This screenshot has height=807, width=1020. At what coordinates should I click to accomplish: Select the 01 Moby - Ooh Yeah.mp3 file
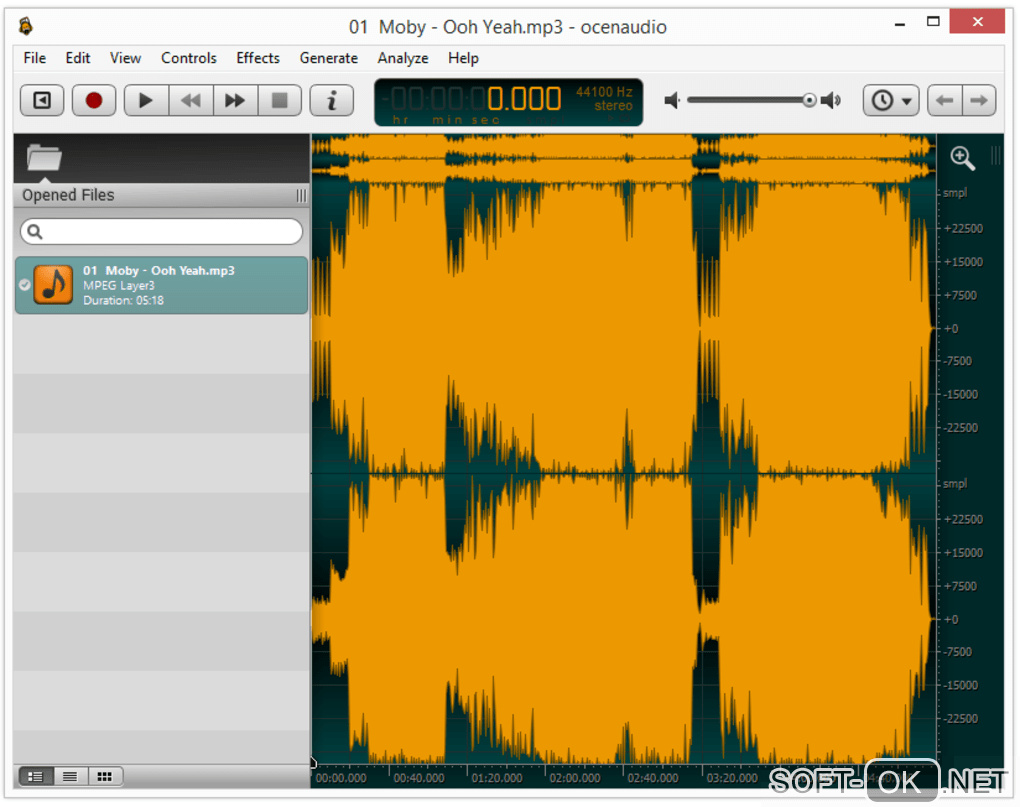click(161, 285)
